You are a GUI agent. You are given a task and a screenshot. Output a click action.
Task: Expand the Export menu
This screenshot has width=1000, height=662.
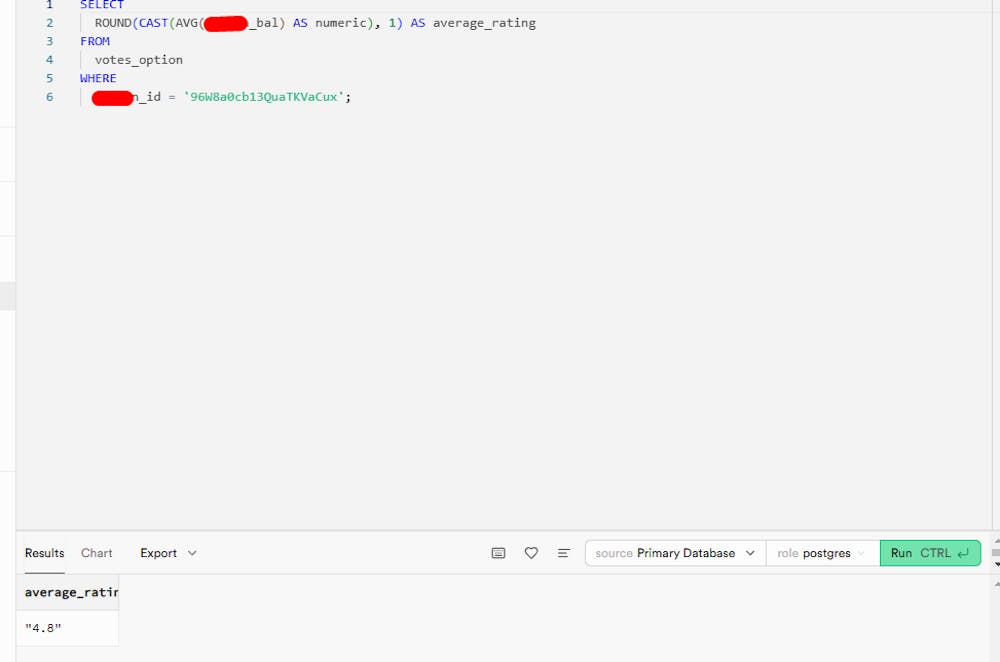168,553
